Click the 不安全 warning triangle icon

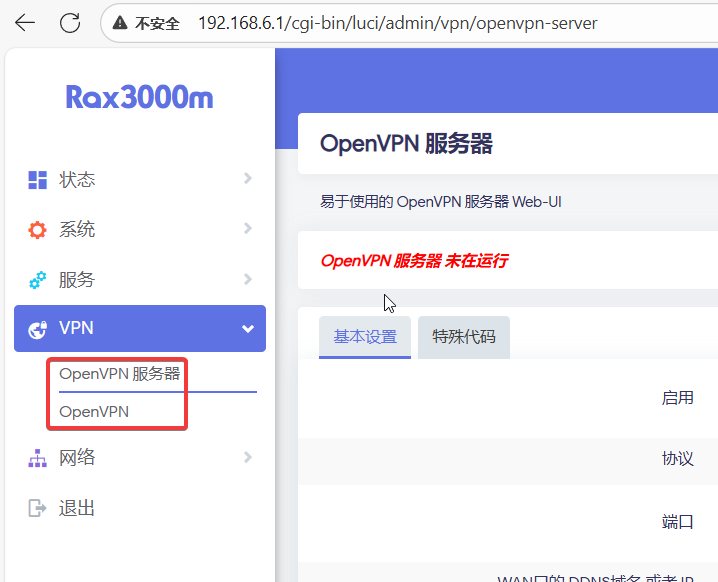tap(120, 23)
